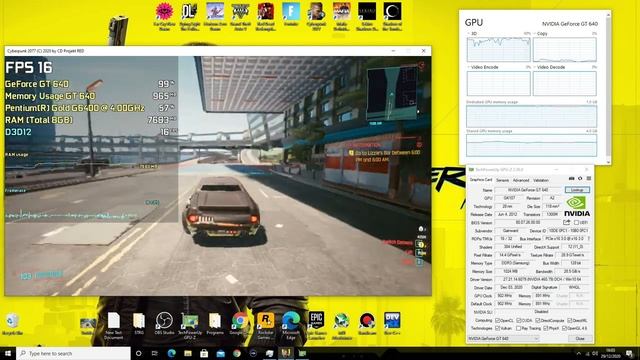Image resolution: width=640 pixels, height=360 pixels.
Task: Switch to Graphics Card tab in GPU-Z
Action: (481, 180)
